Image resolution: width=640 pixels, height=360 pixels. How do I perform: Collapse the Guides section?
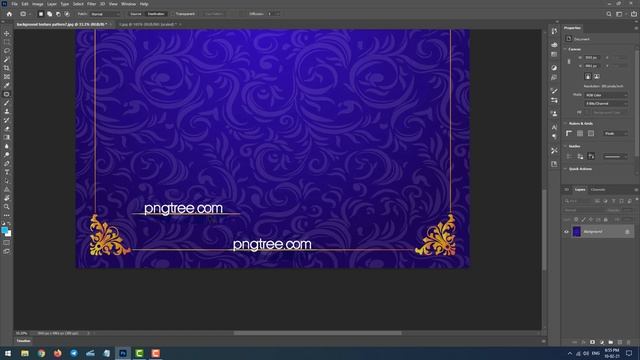click(x=565, y=146)
